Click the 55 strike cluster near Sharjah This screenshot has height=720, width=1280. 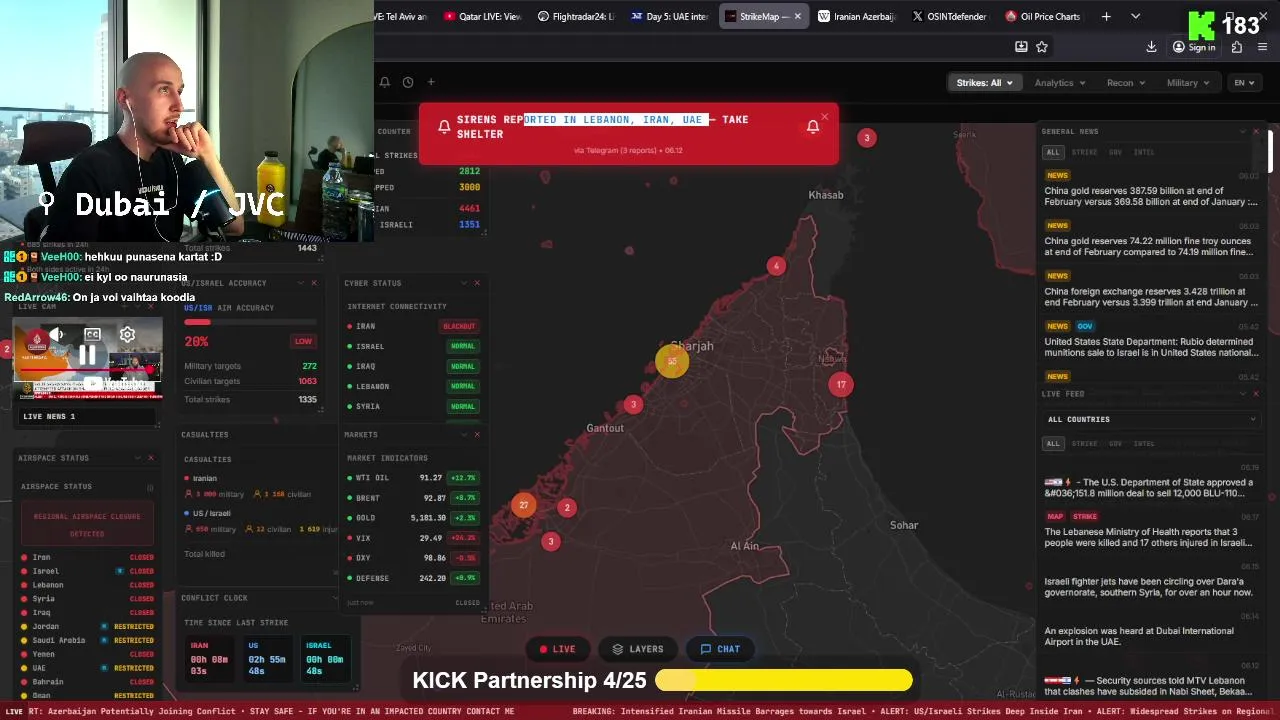pos(672,361)
